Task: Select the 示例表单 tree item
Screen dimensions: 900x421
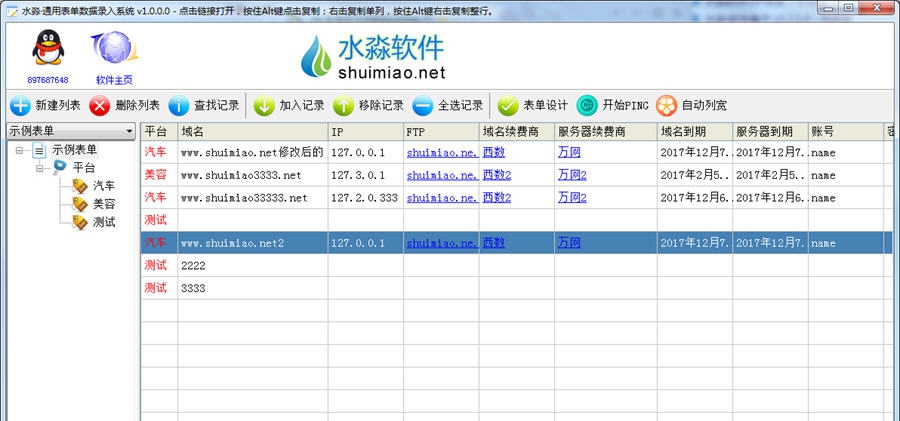Action: [75, 150]
